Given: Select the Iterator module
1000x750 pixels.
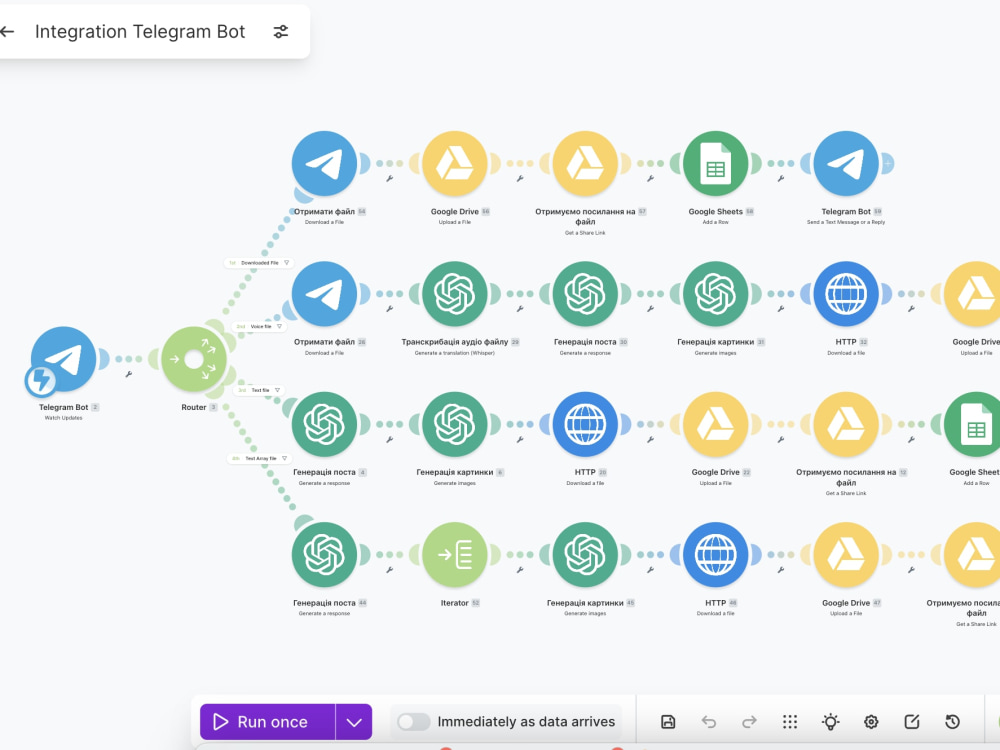Looking at the screenshot, I should tap(455, 555).
